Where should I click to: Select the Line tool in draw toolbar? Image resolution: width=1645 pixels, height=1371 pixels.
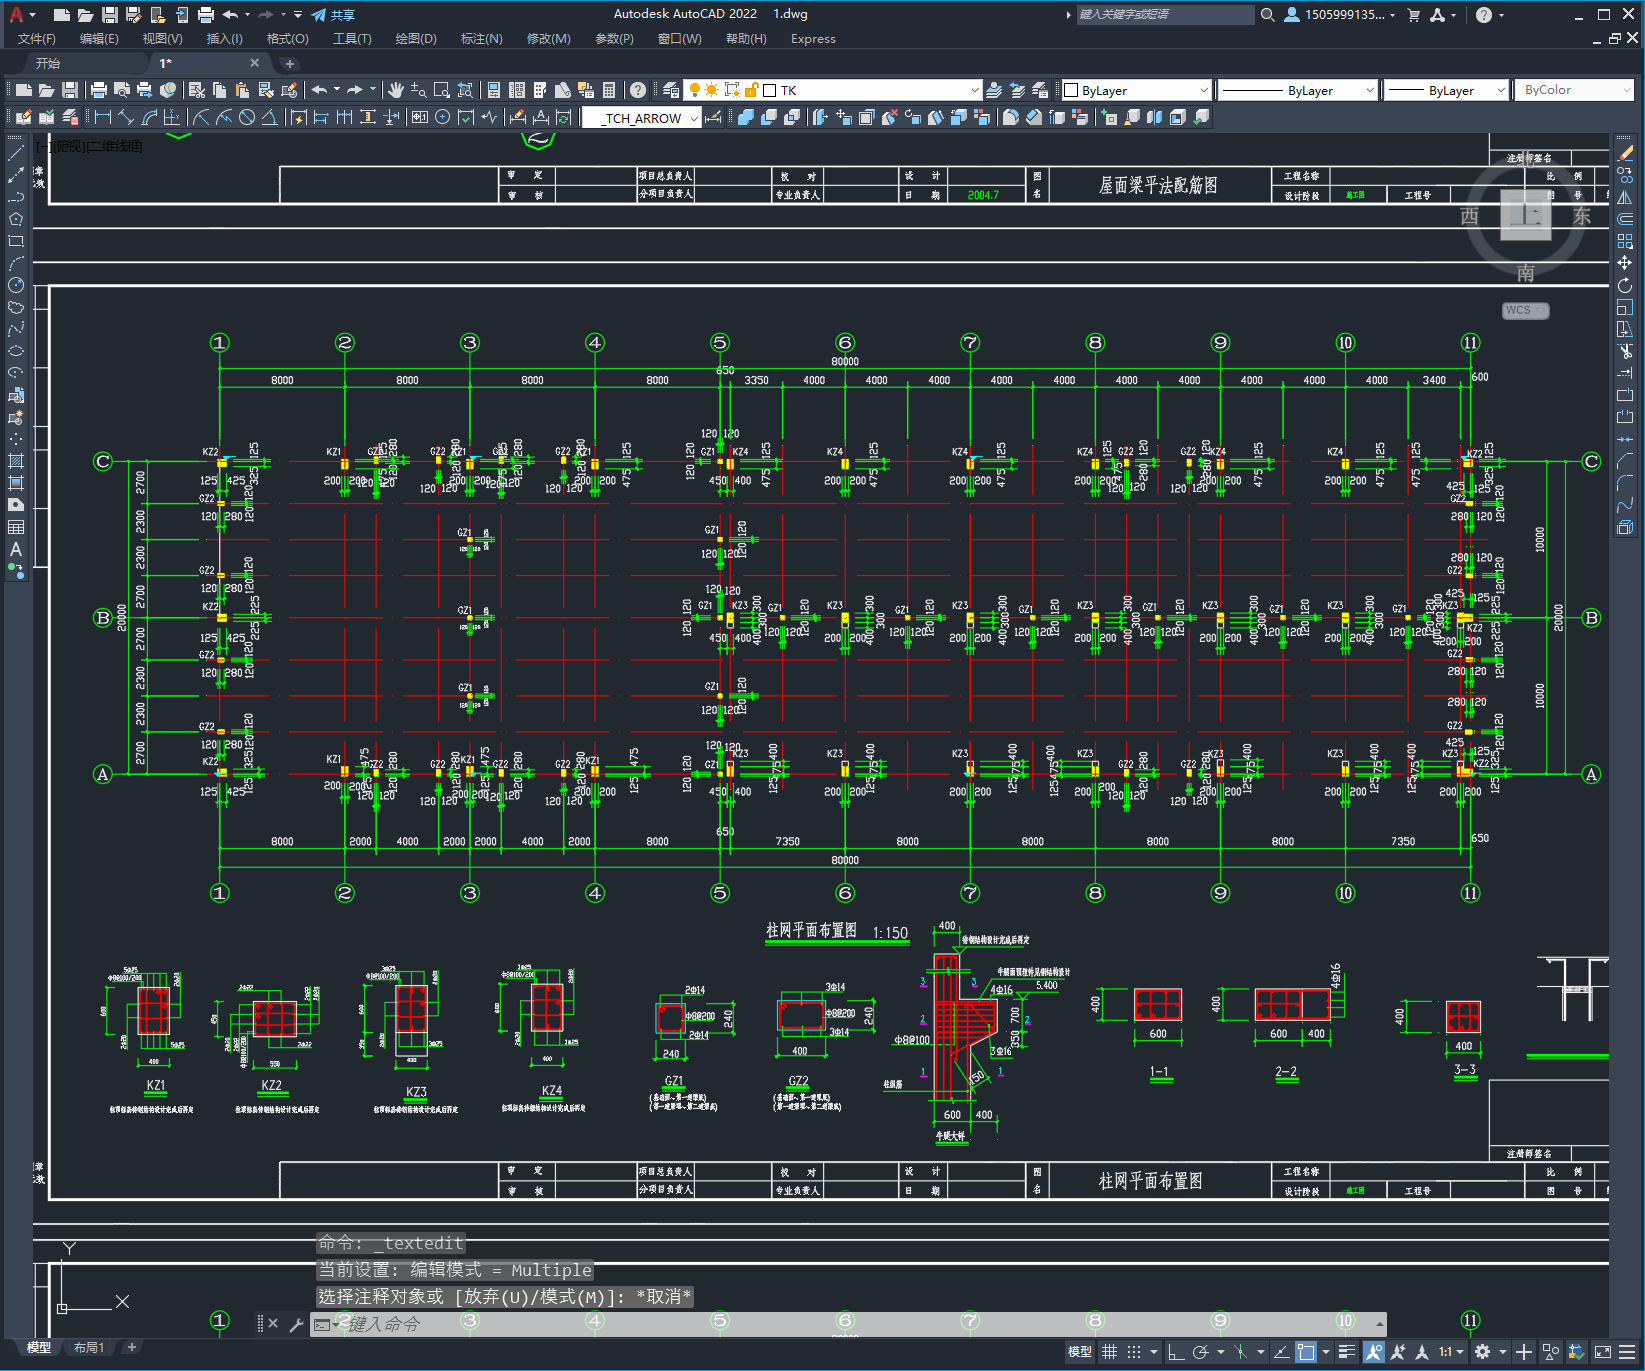click(x=16, y=153)
